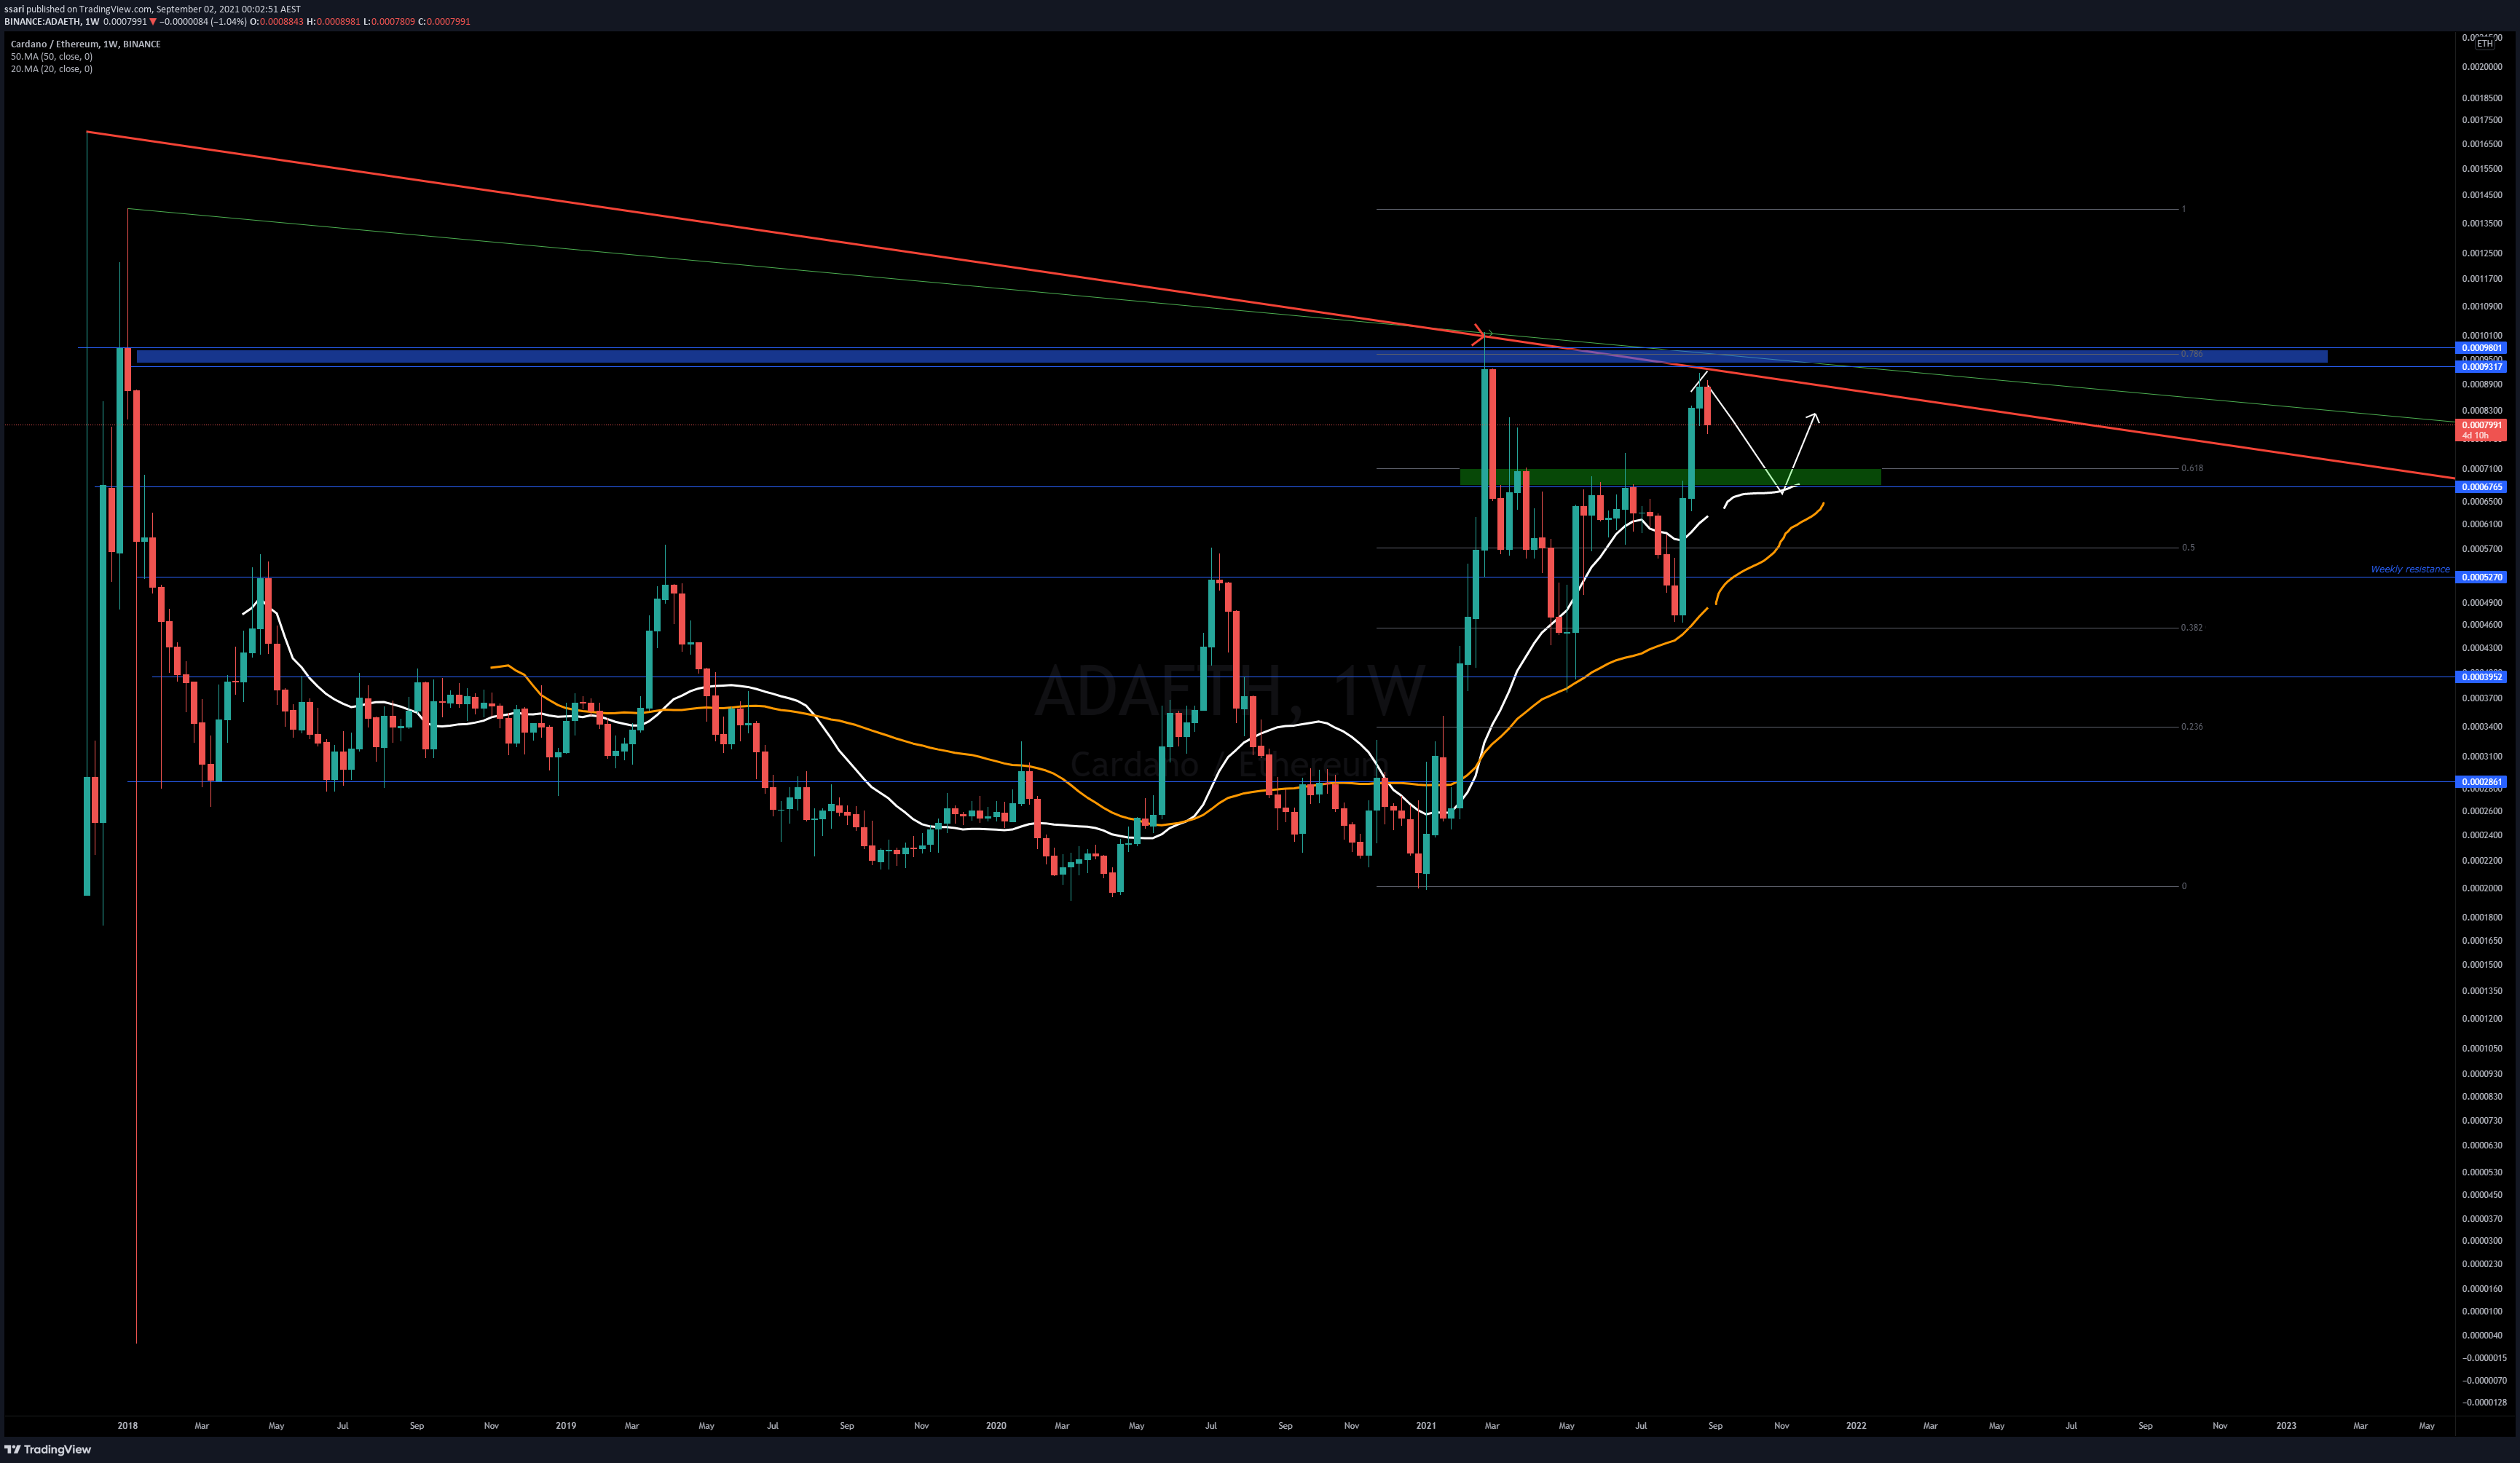The width and height of the screenshot is (2520, 1463).
Task: Click the 2020 label on time axis
Action: pos(996,1426)
